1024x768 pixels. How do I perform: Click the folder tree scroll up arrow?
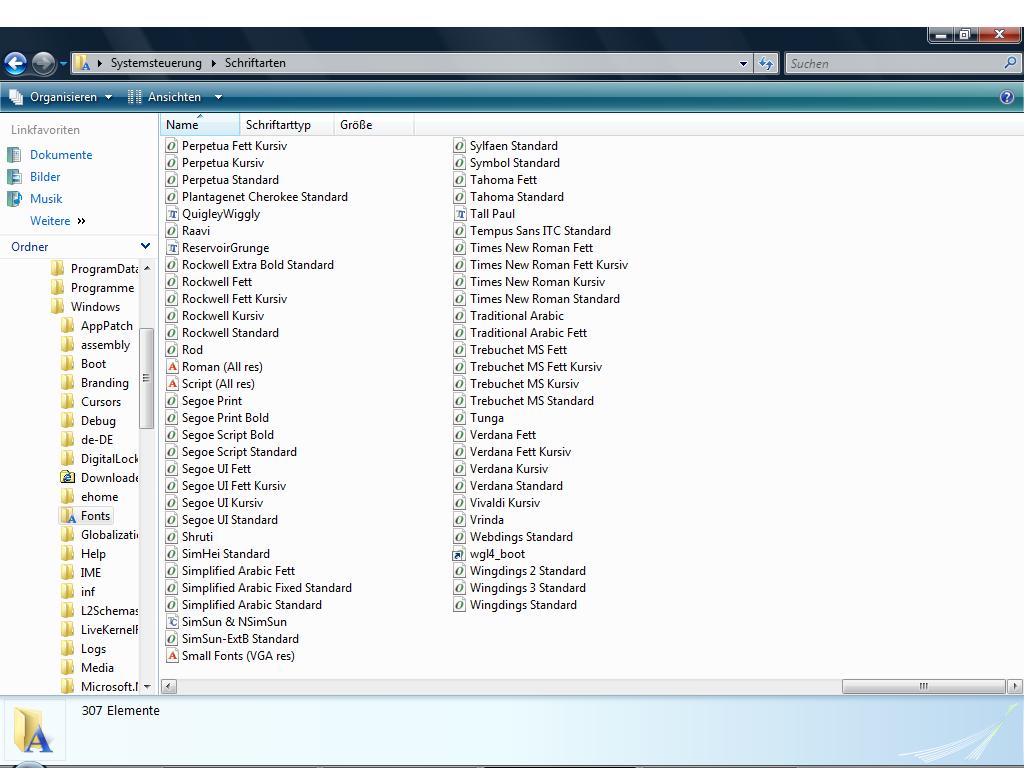(x=147, y=268)
